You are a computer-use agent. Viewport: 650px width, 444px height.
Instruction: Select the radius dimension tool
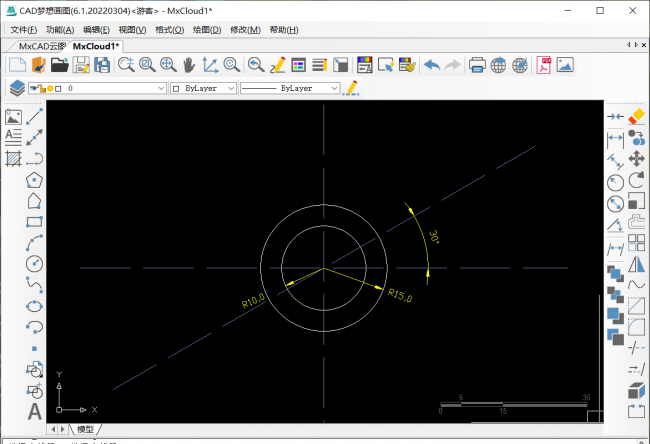615,182
